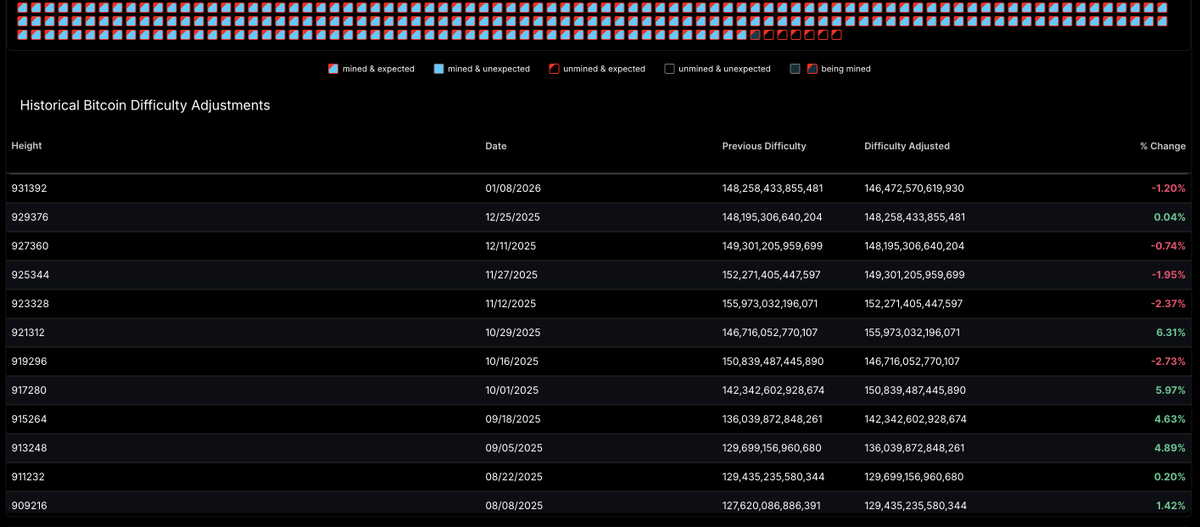This screenshot has width=1200, height=527.
Task: Select the 'being mined' legend label
Action: pos(846,69)
